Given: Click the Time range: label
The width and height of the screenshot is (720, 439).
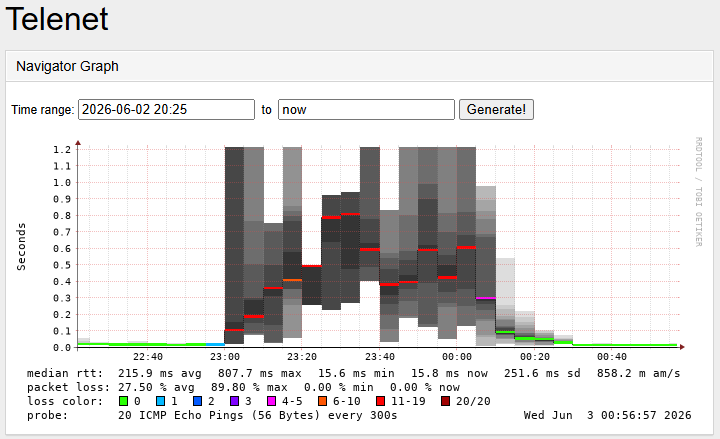Looking at the screenshot, I should 43,110.
